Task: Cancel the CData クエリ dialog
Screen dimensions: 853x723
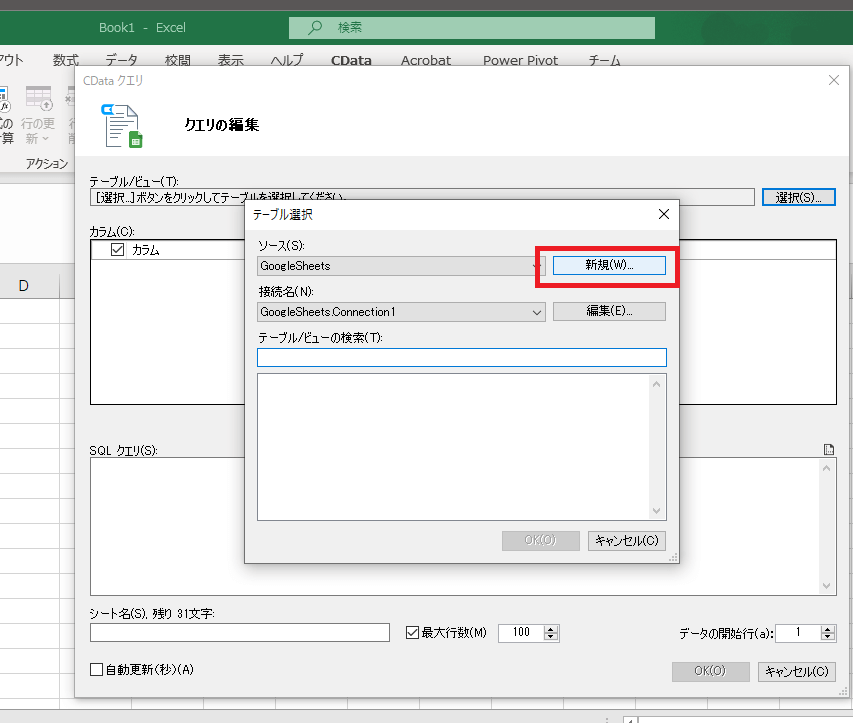Action: pos(796,672)
